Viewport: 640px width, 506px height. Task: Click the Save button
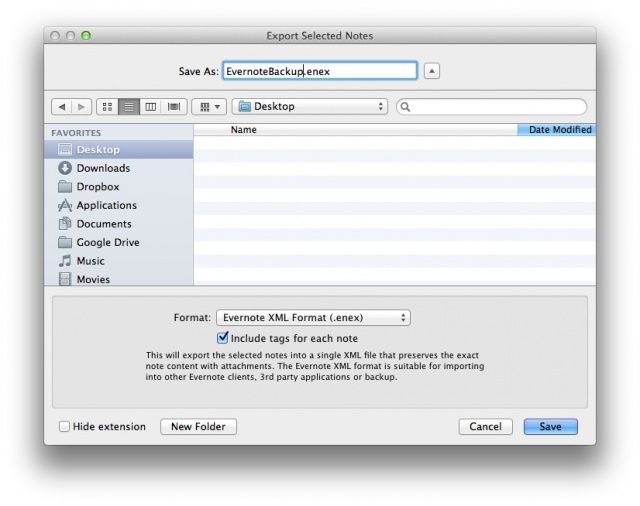point(550,426)
